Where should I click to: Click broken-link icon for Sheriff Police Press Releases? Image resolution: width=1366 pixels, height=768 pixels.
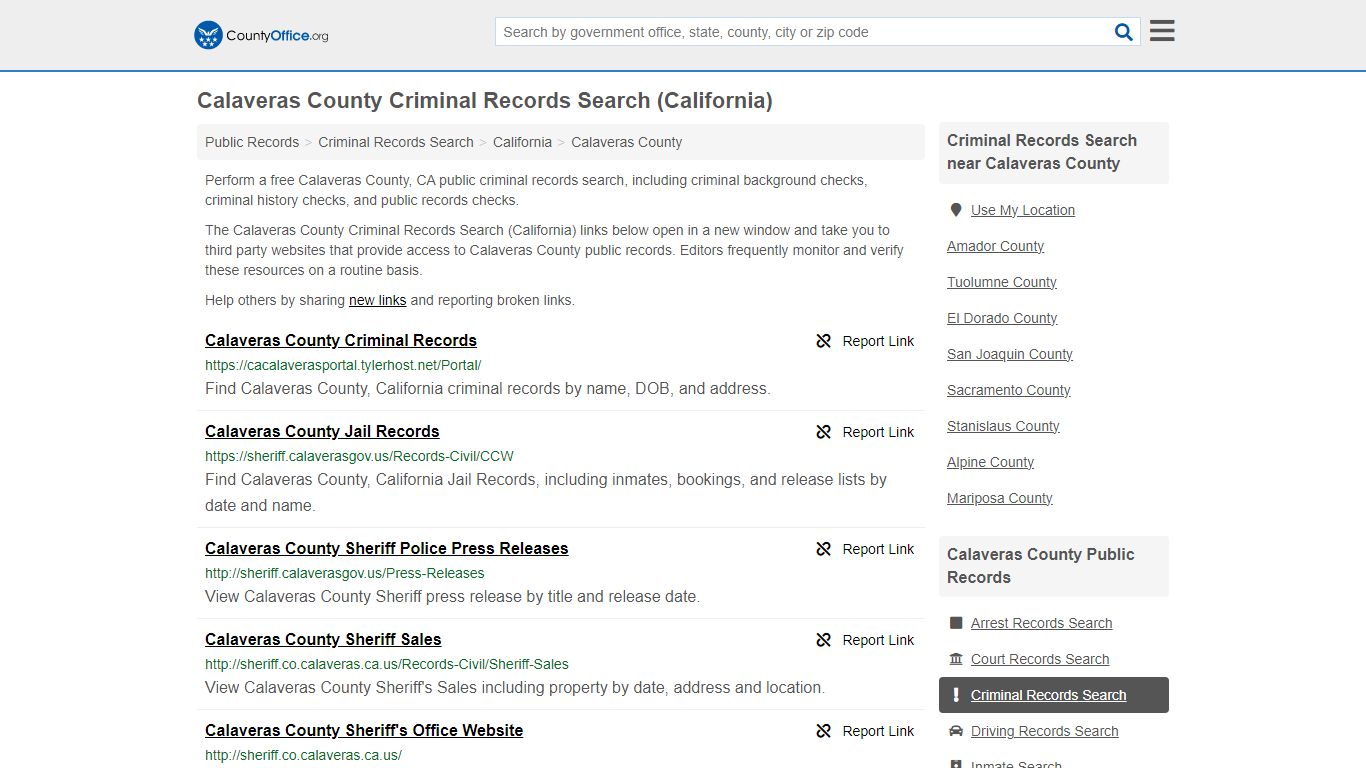[x=824, y=549]
